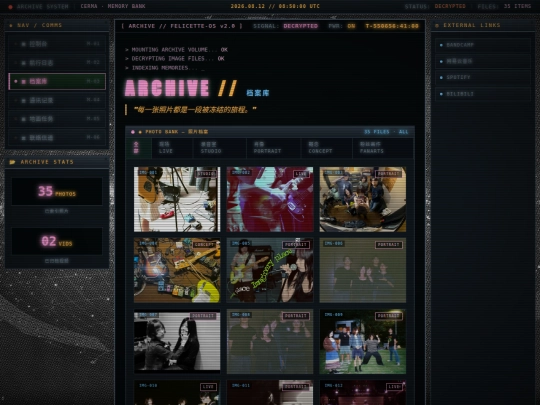Open the M-04 nav item
Viewport: 540px width, 405px height.
click(x=57, y=100)
